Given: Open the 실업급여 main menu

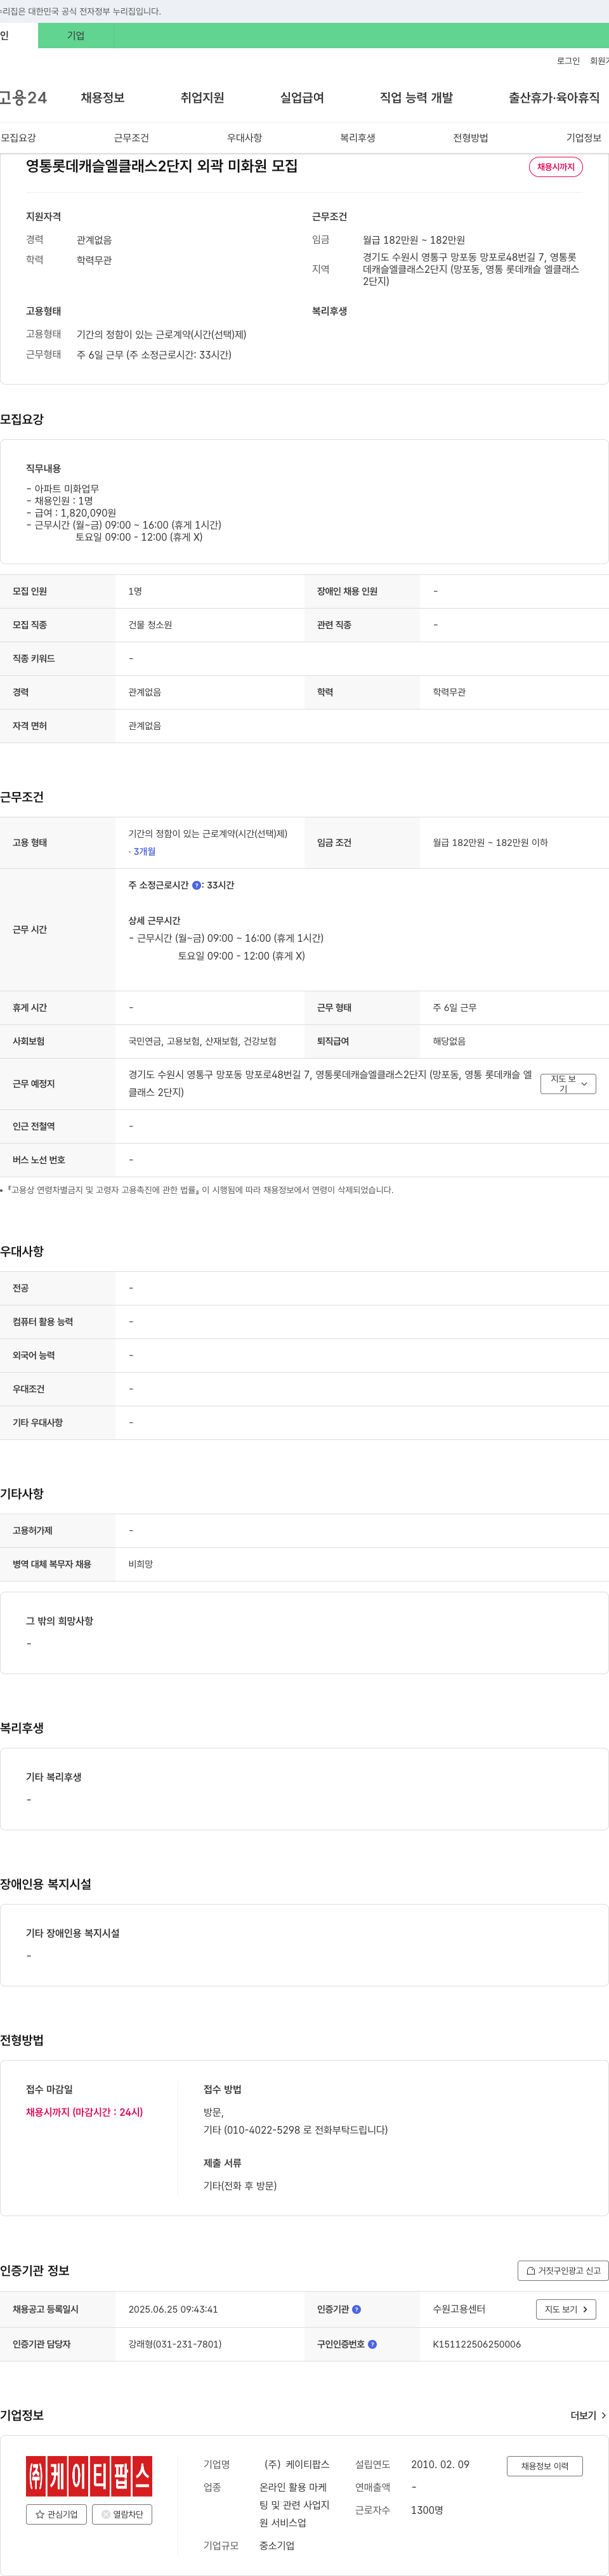Looking at the screenshot, I should 302,97.
